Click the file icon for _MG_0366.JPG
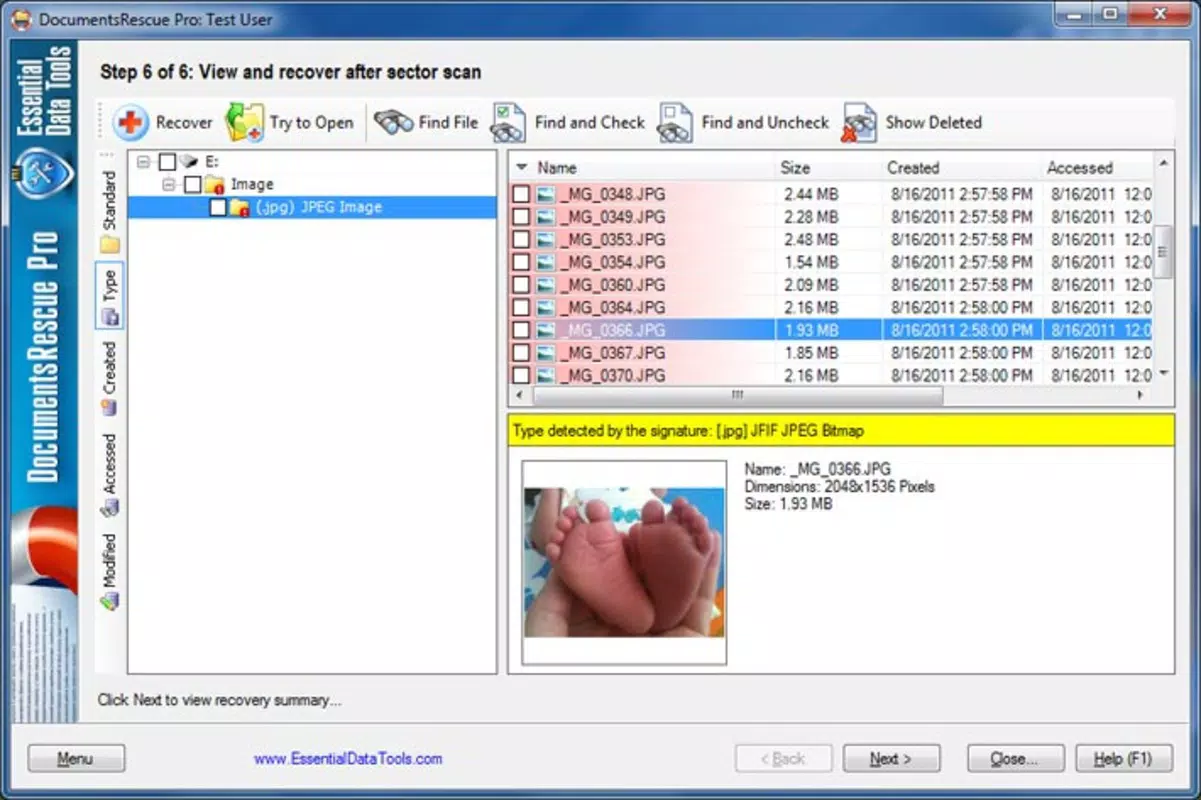Image resolution: width=1201 pixels, height=800 pixels. [x=545, y=330]
